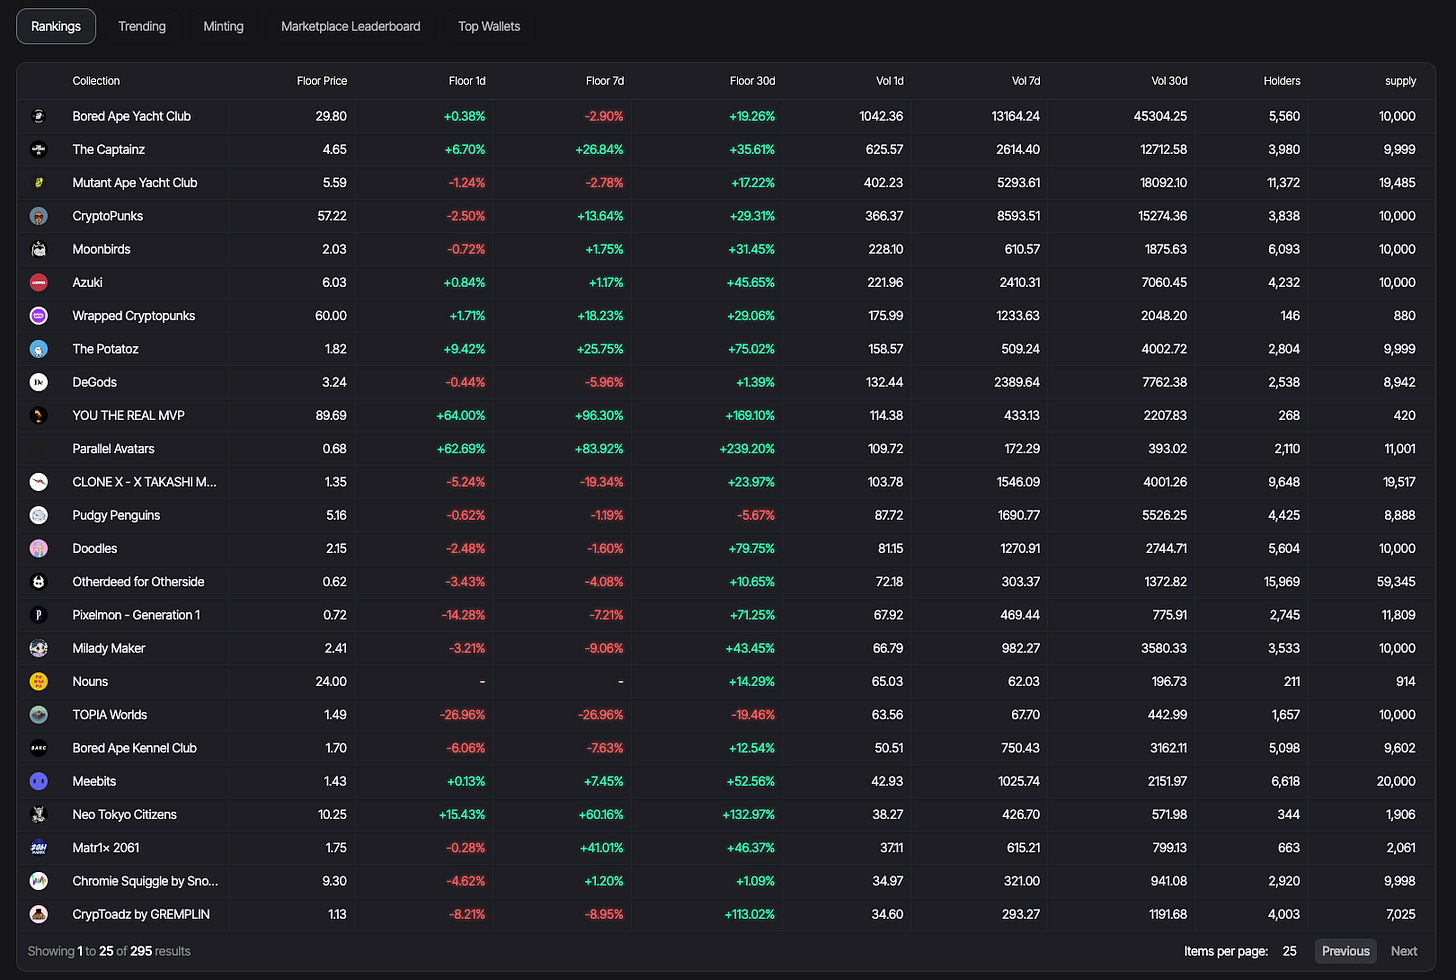Click the Azuki Floor 30d value +45.65%

click(751, 282)
